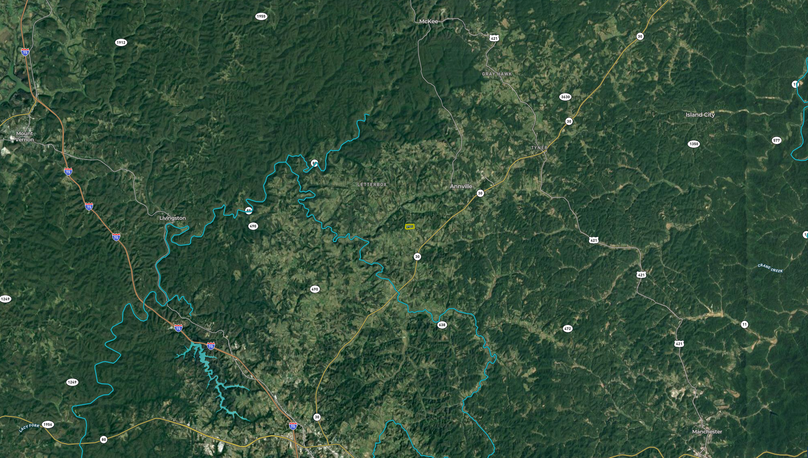Click the route 638 shield on river boundary

click(x=442, y=325)
